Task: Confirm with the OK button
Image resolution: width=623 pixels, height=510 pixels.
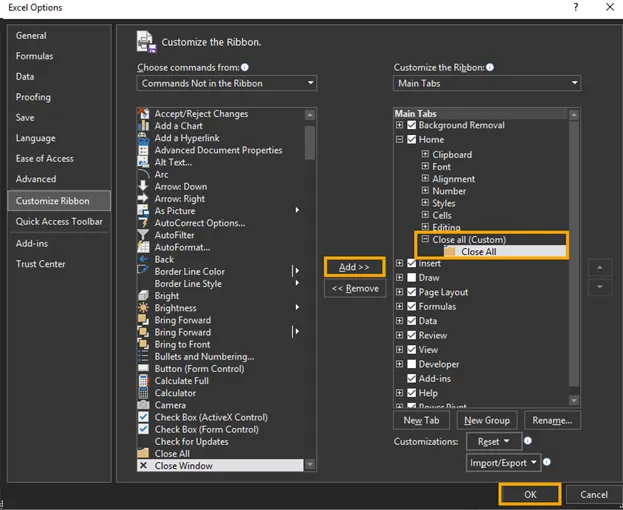Action: coord(530,495)
